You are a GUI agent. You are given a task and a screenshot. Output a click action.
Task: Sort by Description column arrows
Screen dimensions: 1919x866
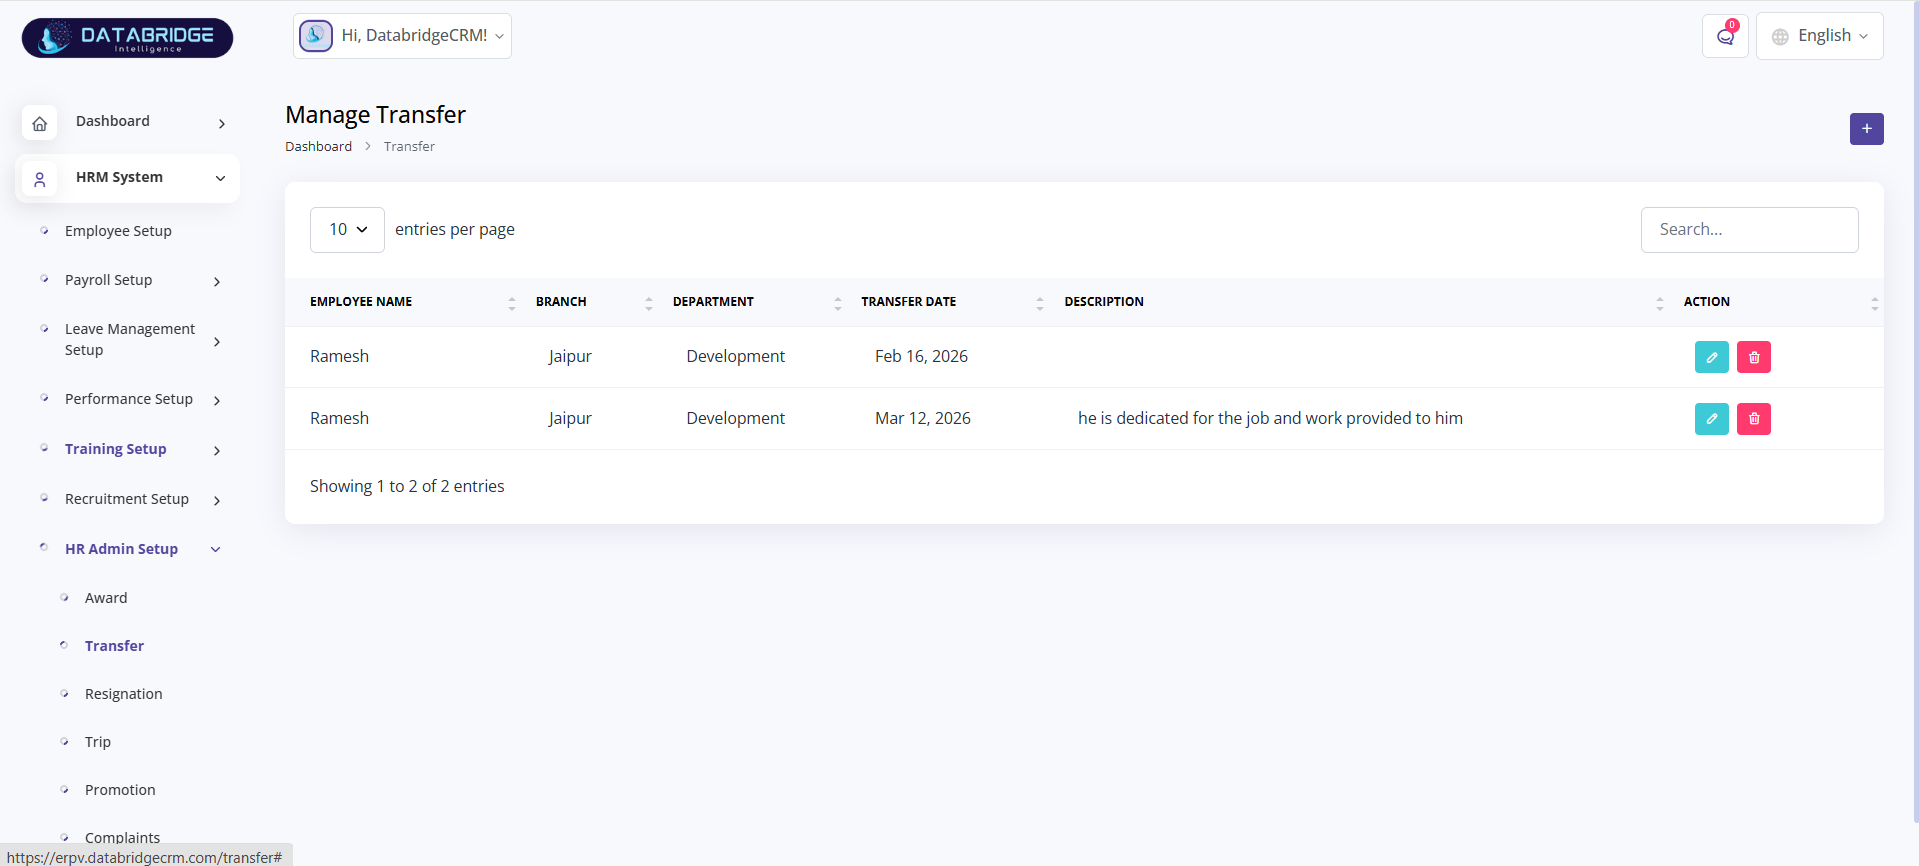pyautogui.click(x=1660, y=303)
